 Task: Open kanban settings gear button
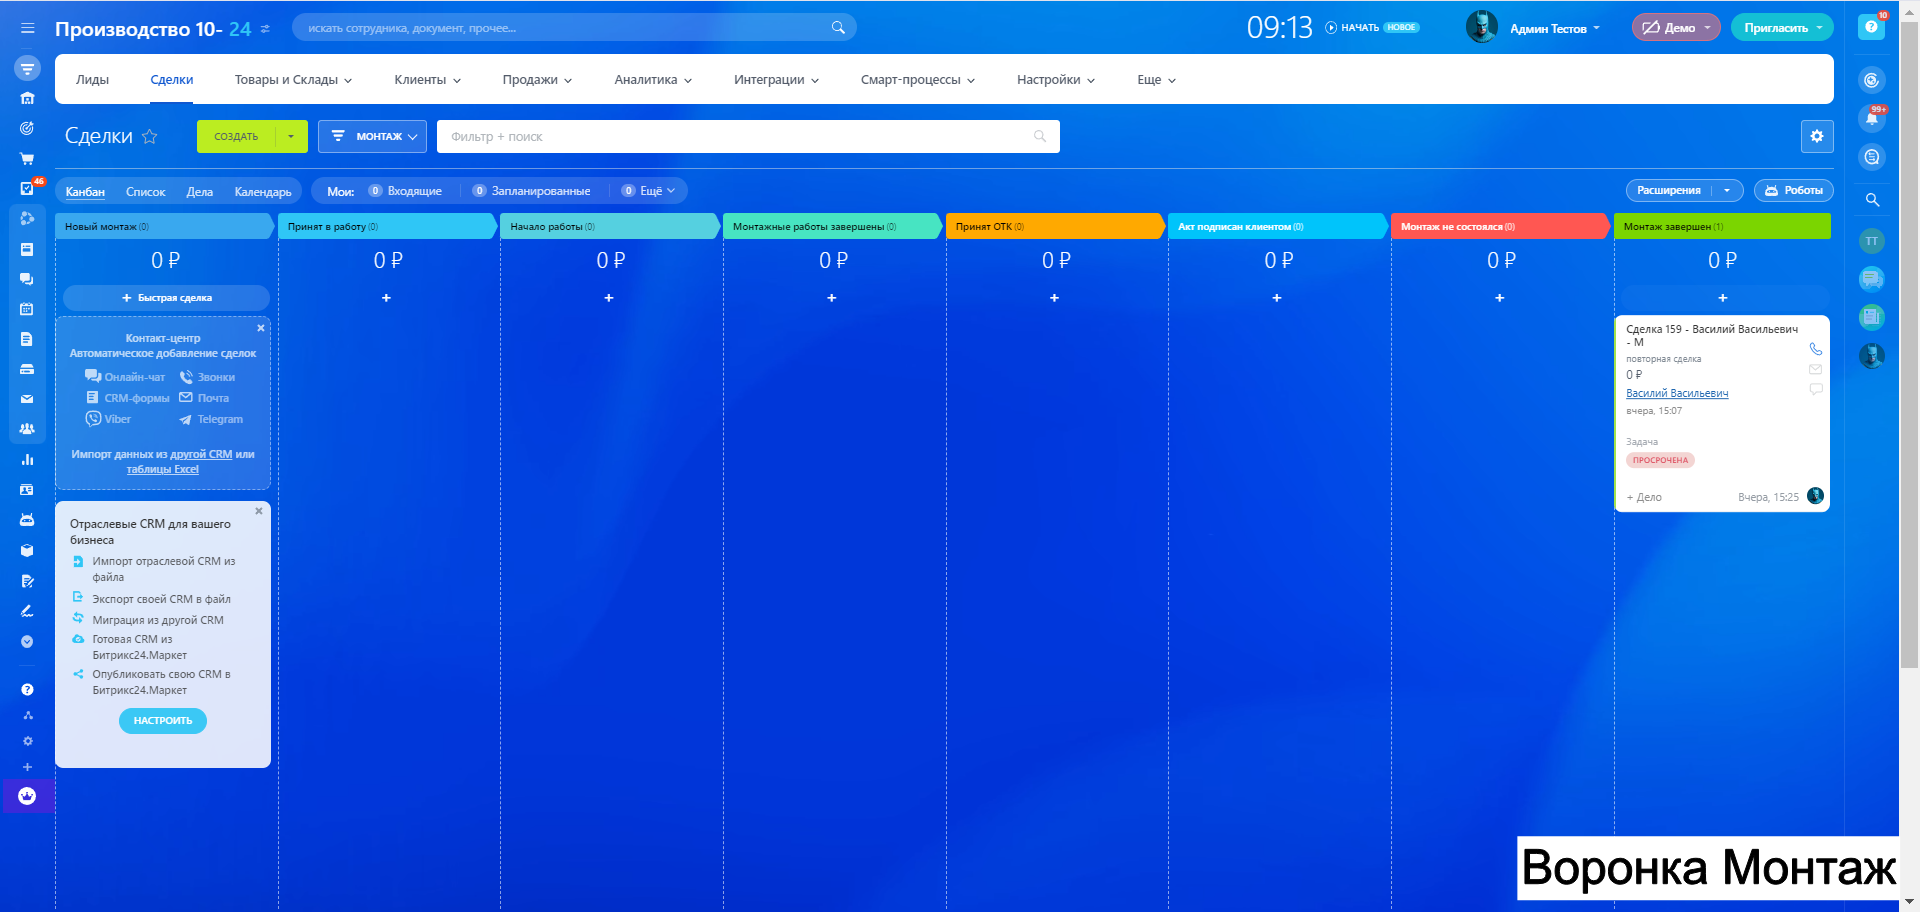click(x=1817, y=136)
